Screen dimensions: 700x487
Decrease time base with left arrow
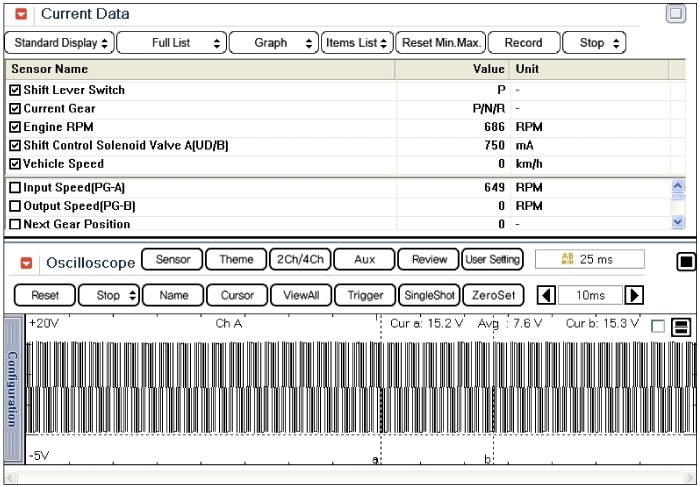coord(546,295)
